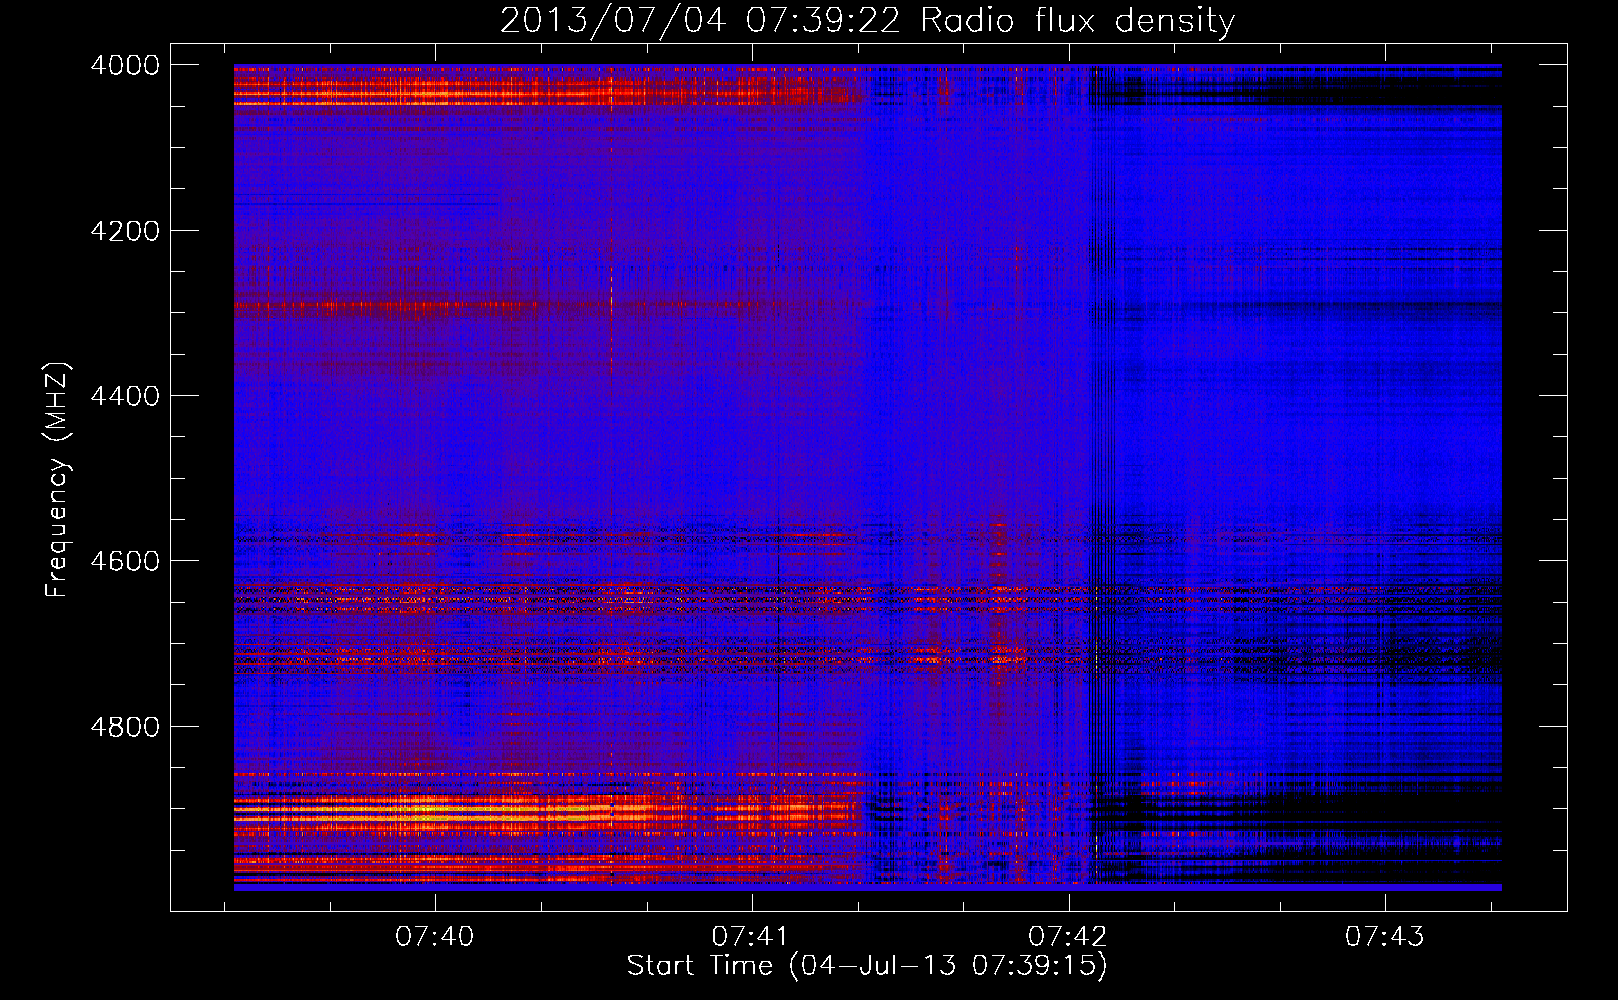Click the 07:40 time tick label

click(435, 937)
